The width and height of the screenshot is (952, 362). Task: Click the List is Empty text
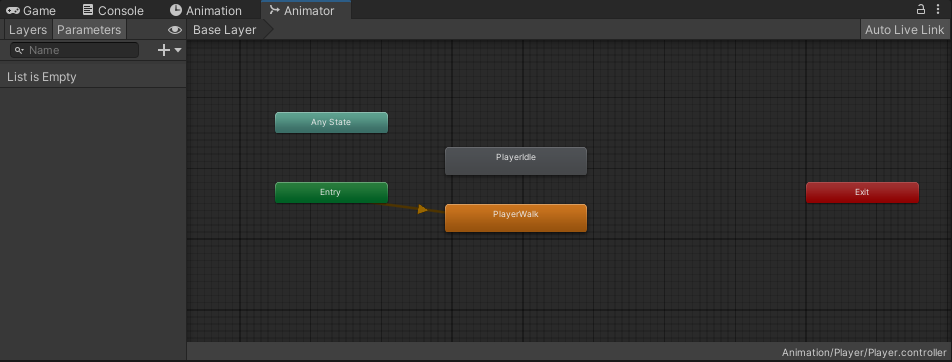click(42, 77)
